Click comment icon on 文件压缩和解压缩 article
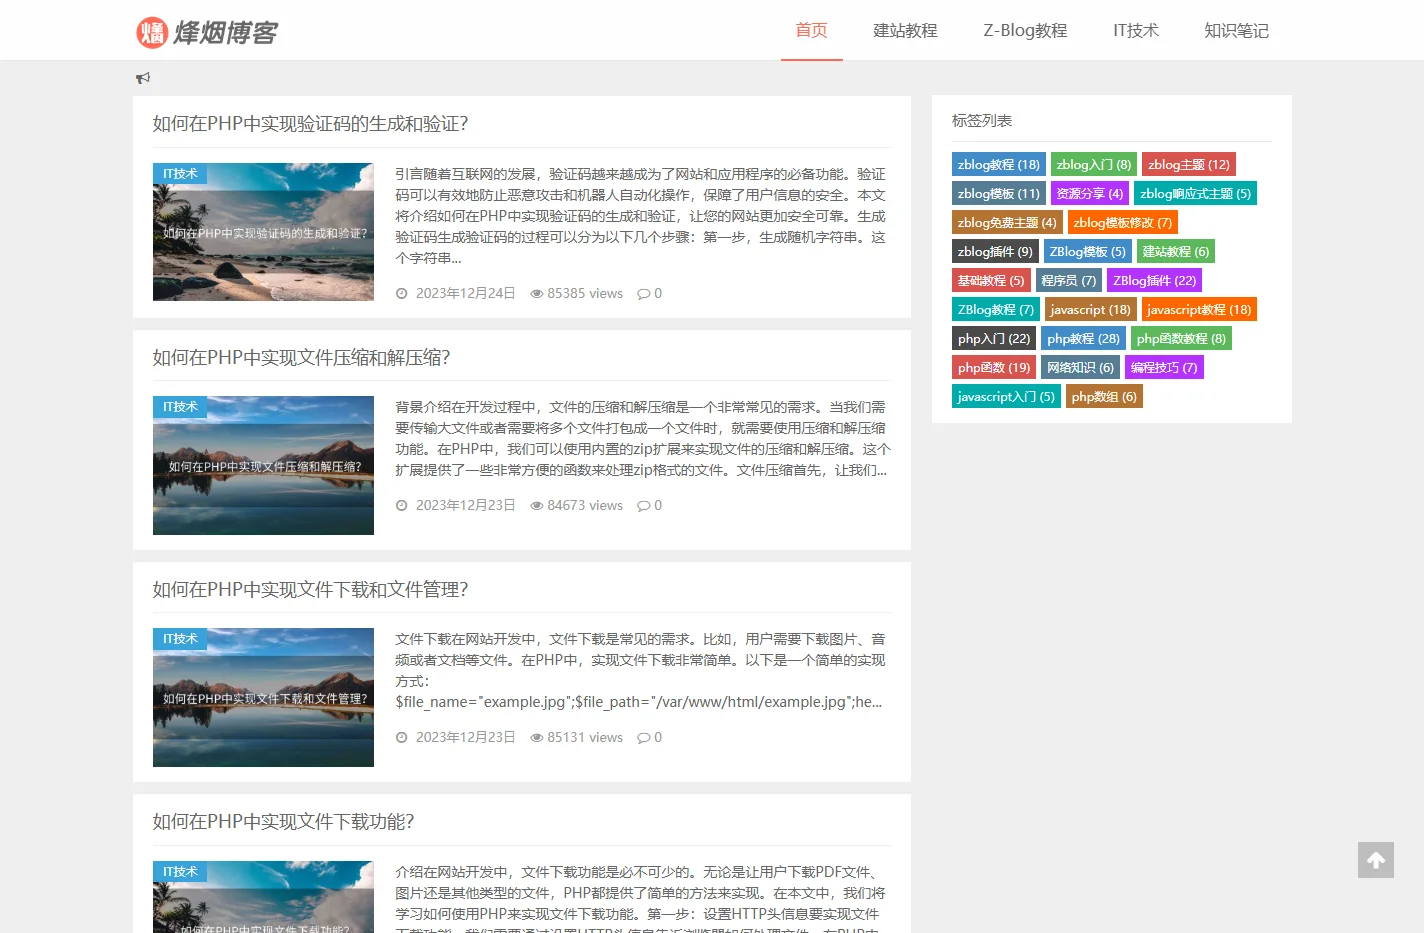 coord(643,506)
